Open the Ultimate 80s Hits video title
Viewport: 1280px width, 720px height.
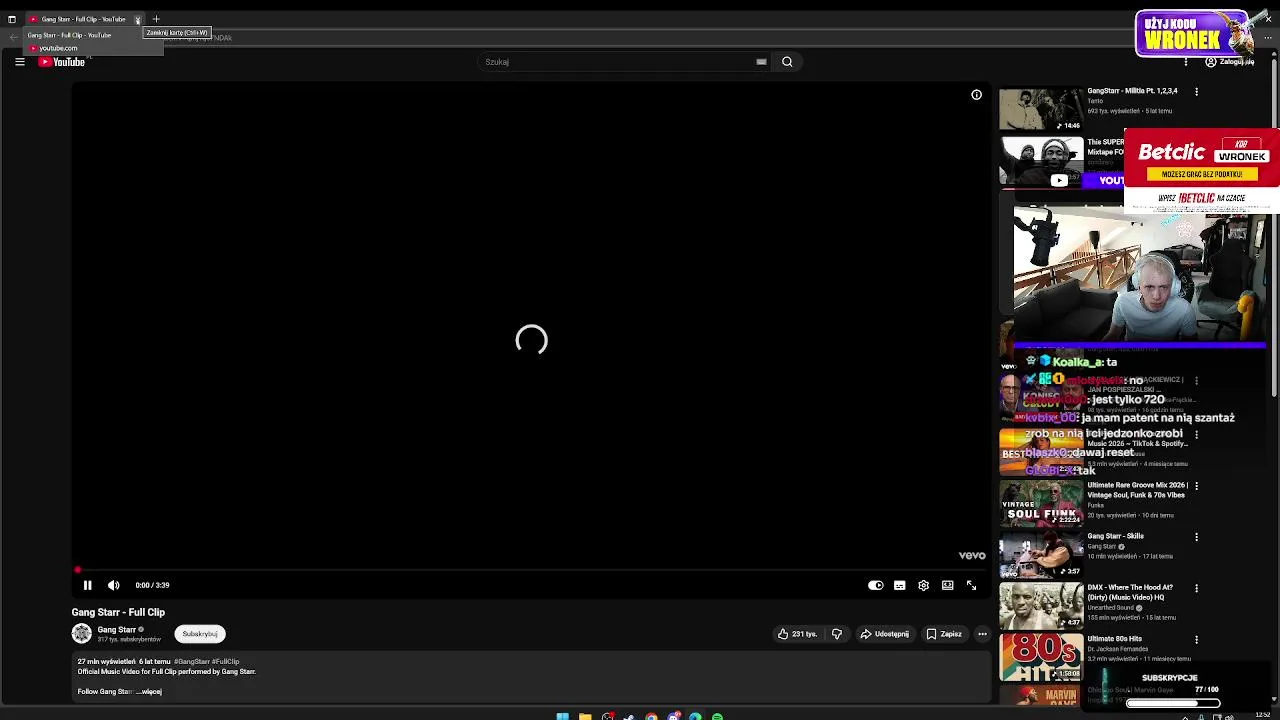tap(1115, 638)
